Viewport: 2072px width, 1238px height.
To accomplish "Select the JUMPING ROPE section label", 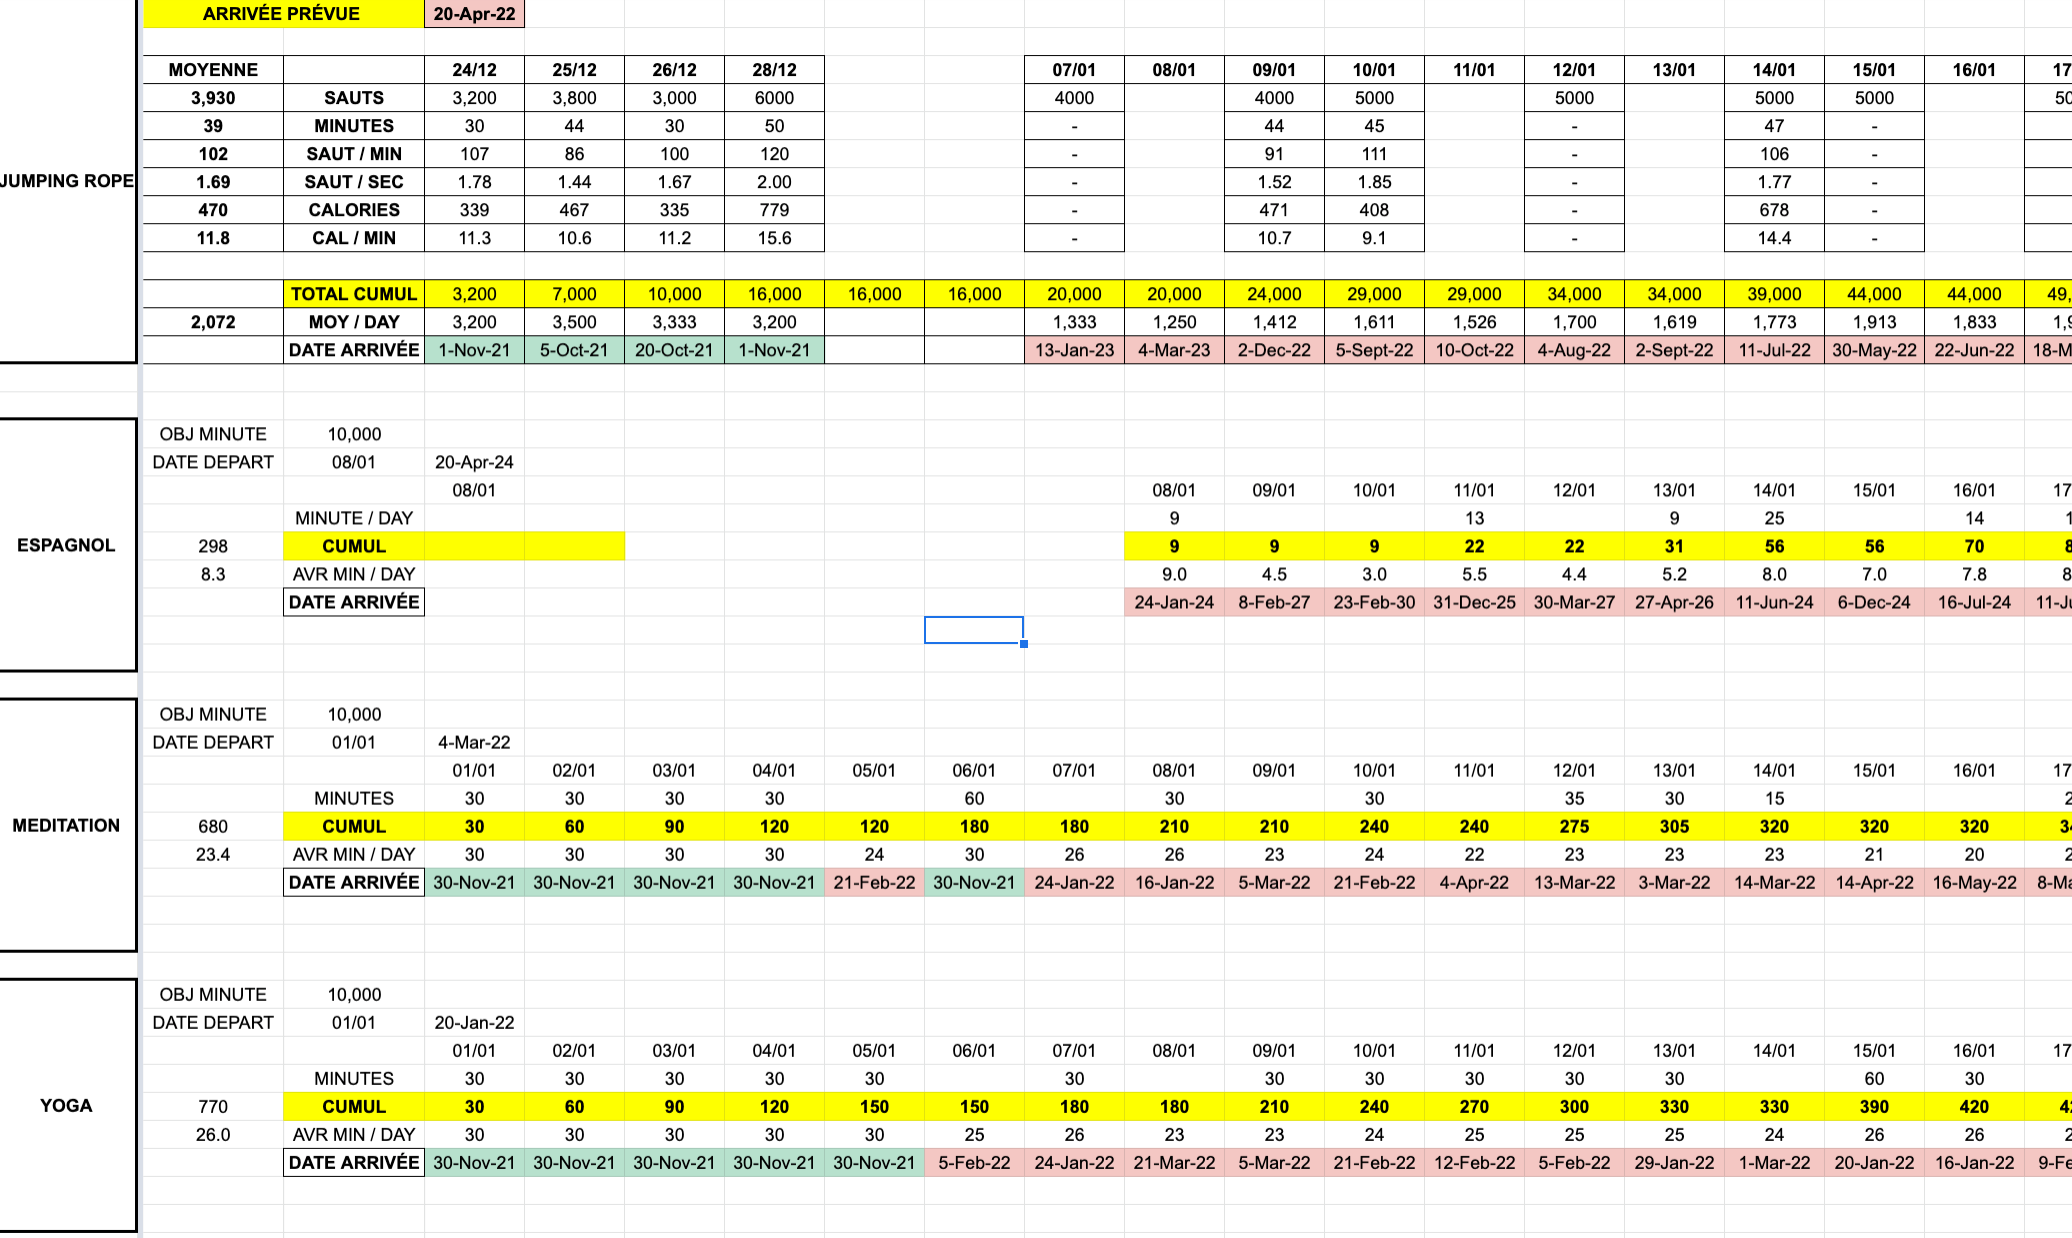I will [x=66, y=181].
